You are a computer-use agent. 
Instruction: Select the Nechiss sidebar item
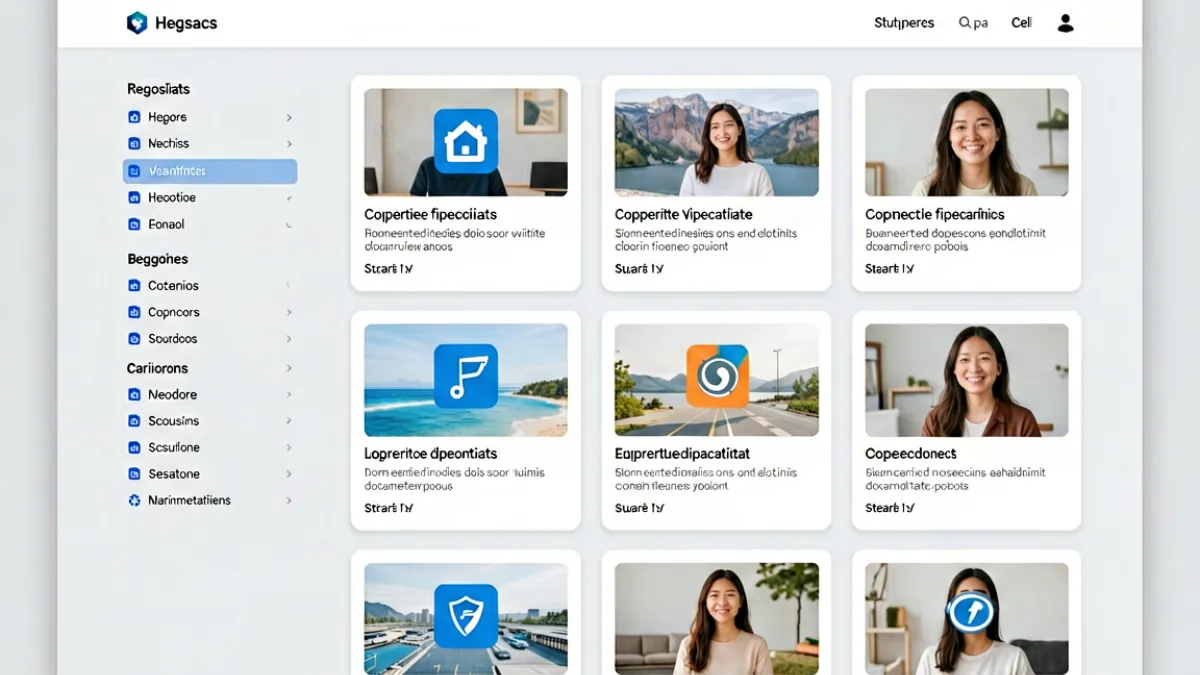(x=210, y=144)
